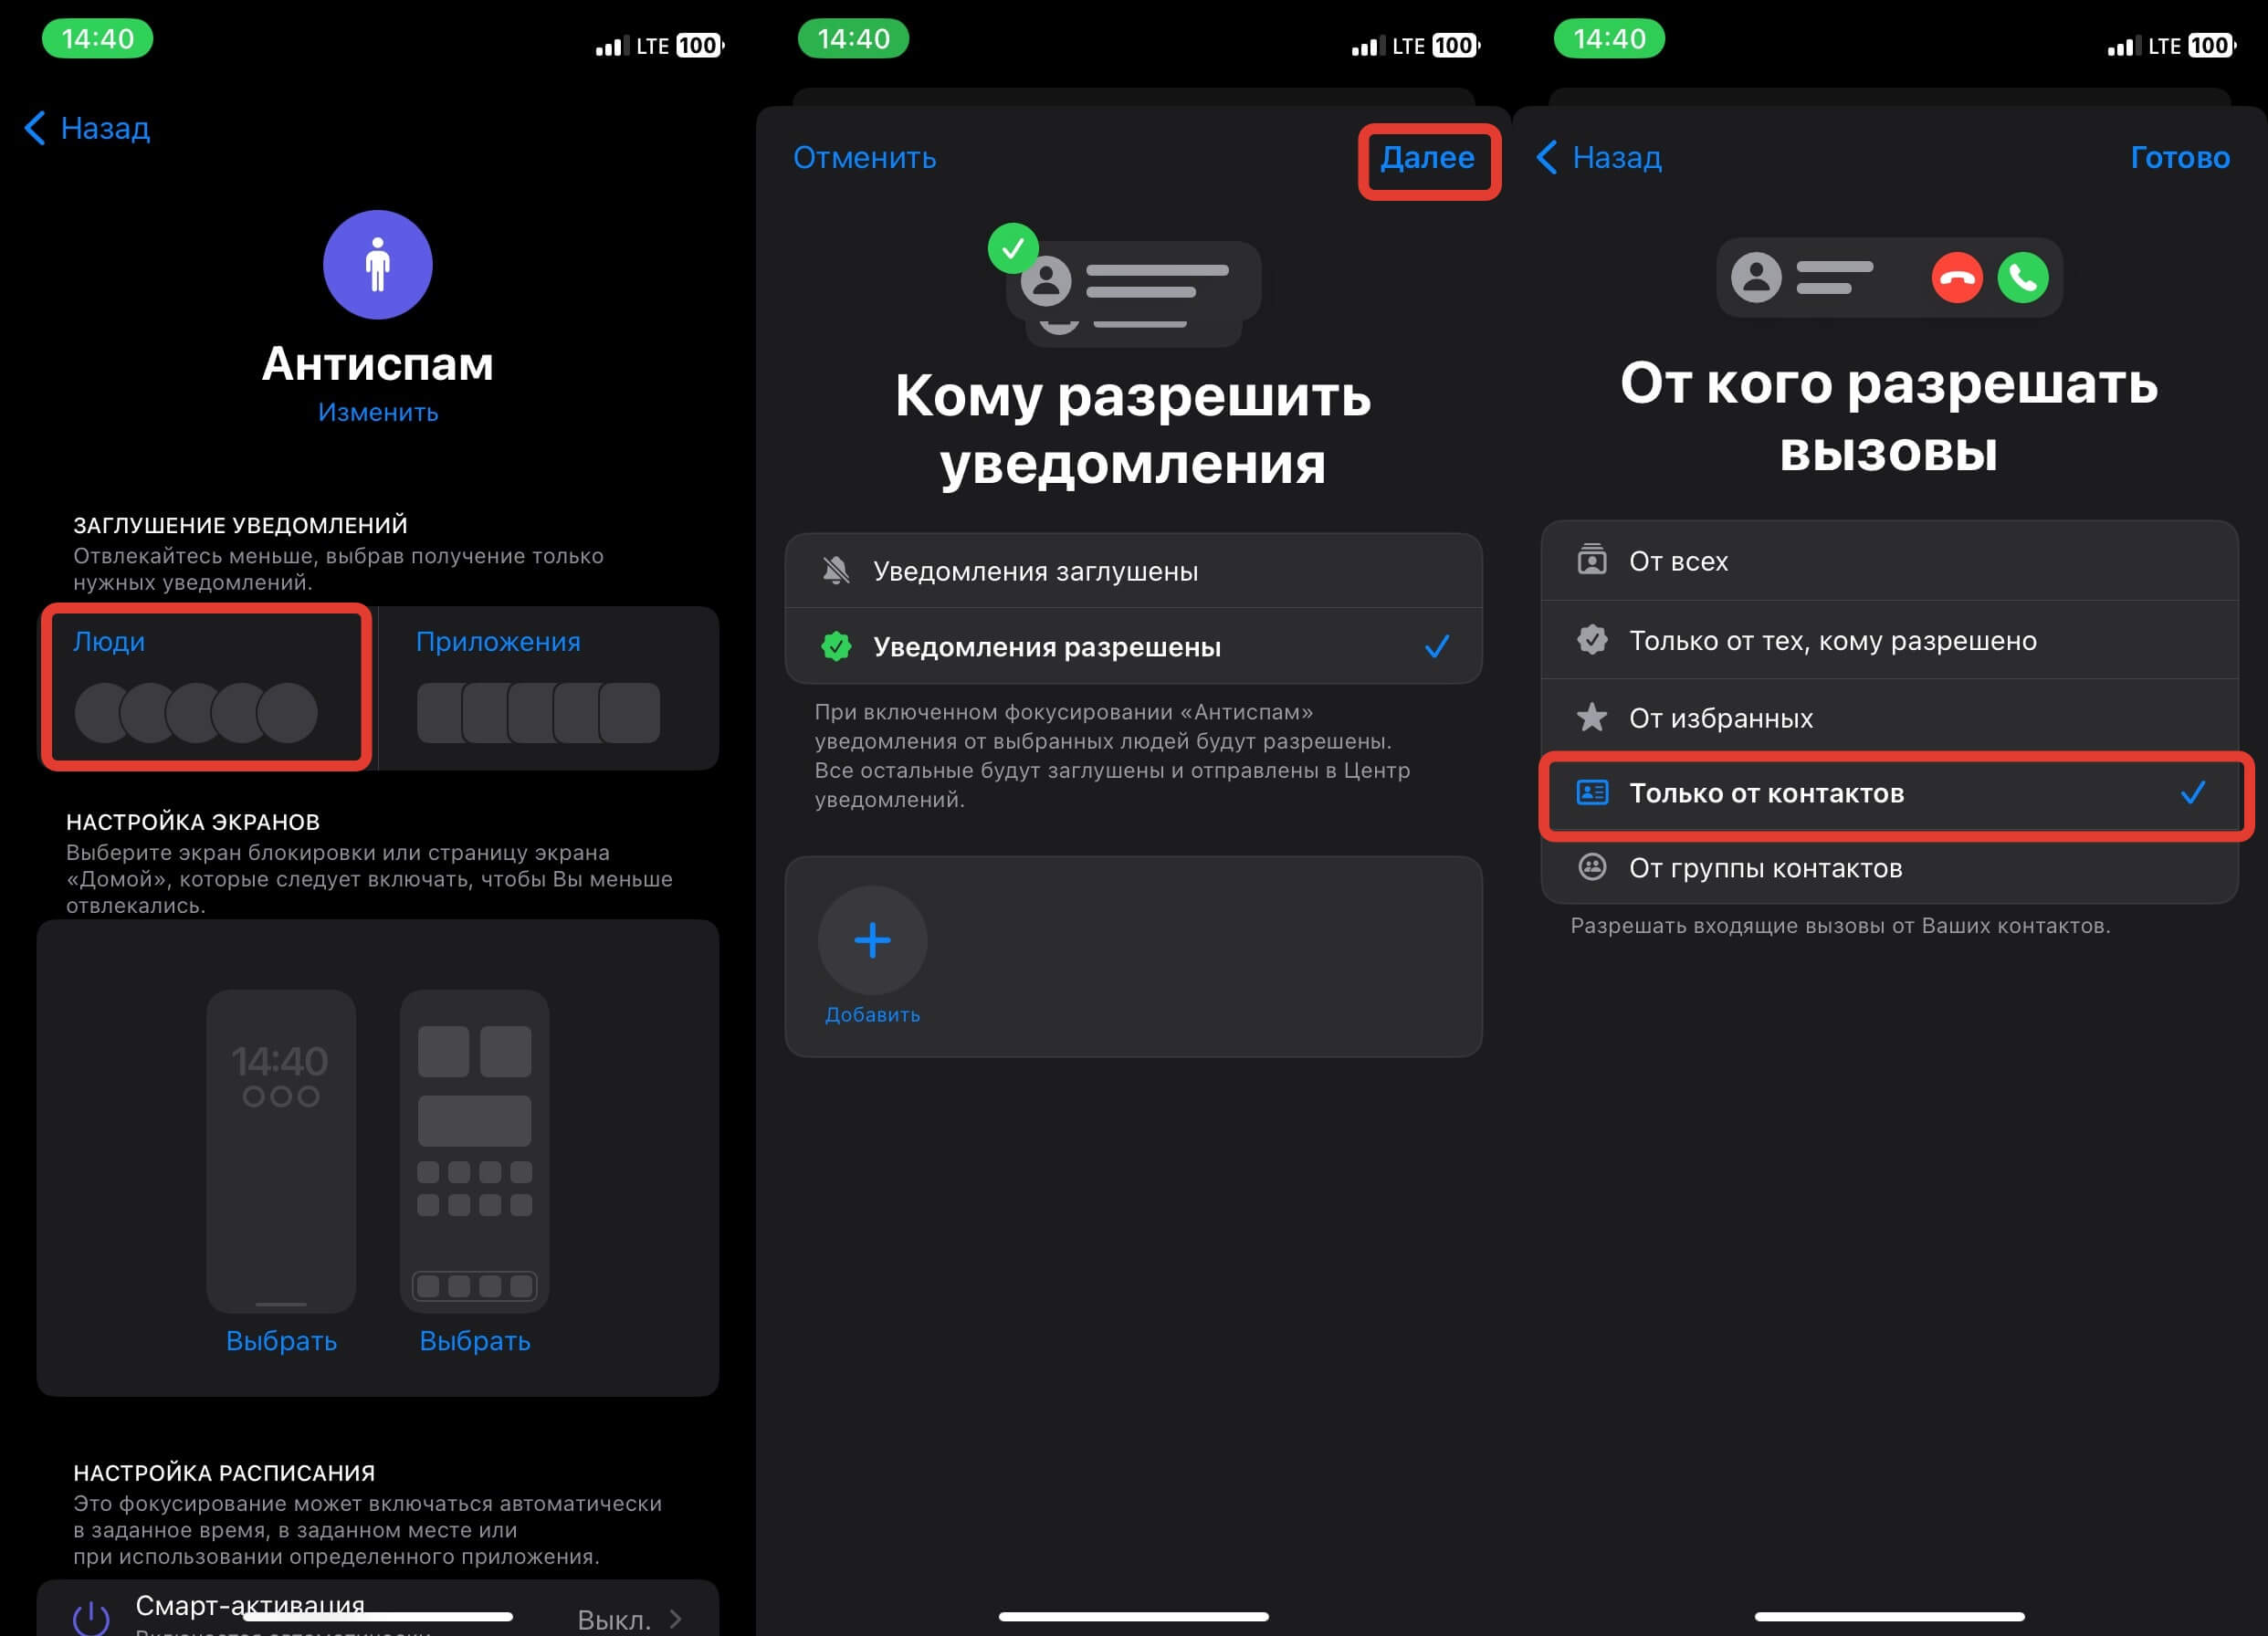2268x1636 pixels.
Task: Tap the Смарт-активация power icon
Action: (91, 1618)
